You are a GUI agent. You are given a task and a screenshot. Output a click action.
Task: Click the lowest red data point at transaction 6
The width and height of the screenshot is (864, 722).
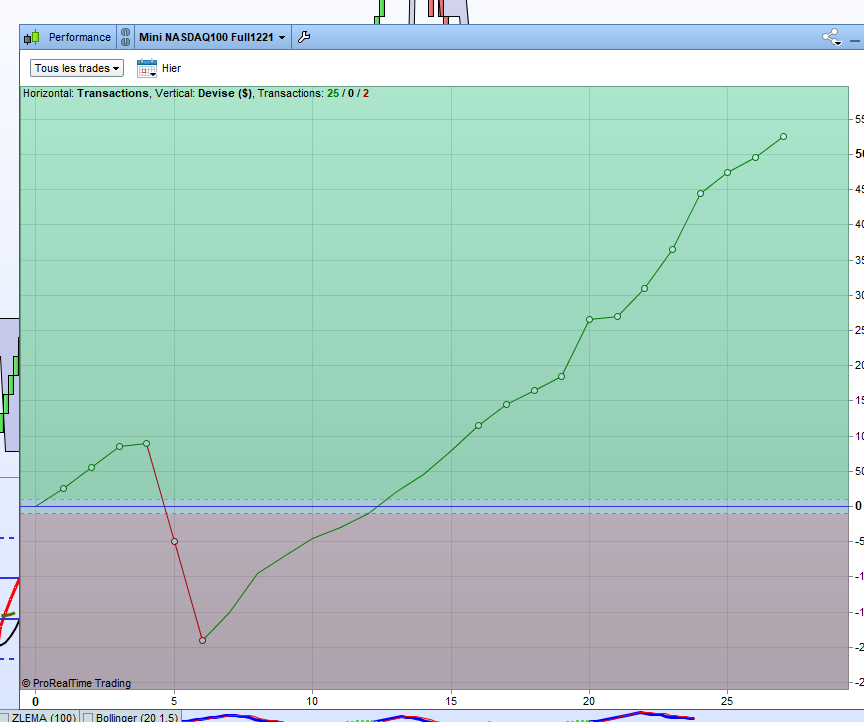pyautogui.click(x=202, y=640)
